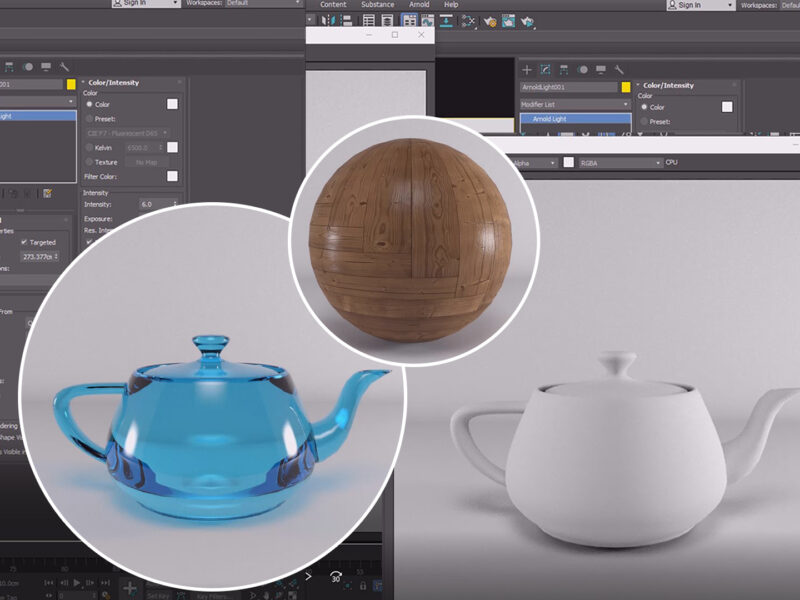
Task: Open the Utilities panel wrench icon
Action: point(618,69)
